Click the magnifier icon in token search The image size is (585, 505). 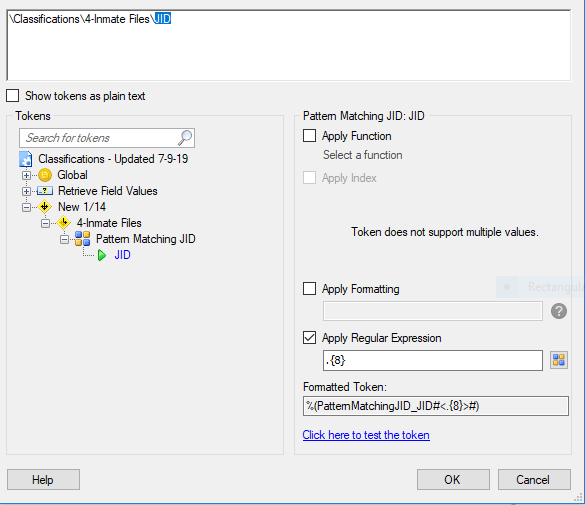click(x=185, y=138)
